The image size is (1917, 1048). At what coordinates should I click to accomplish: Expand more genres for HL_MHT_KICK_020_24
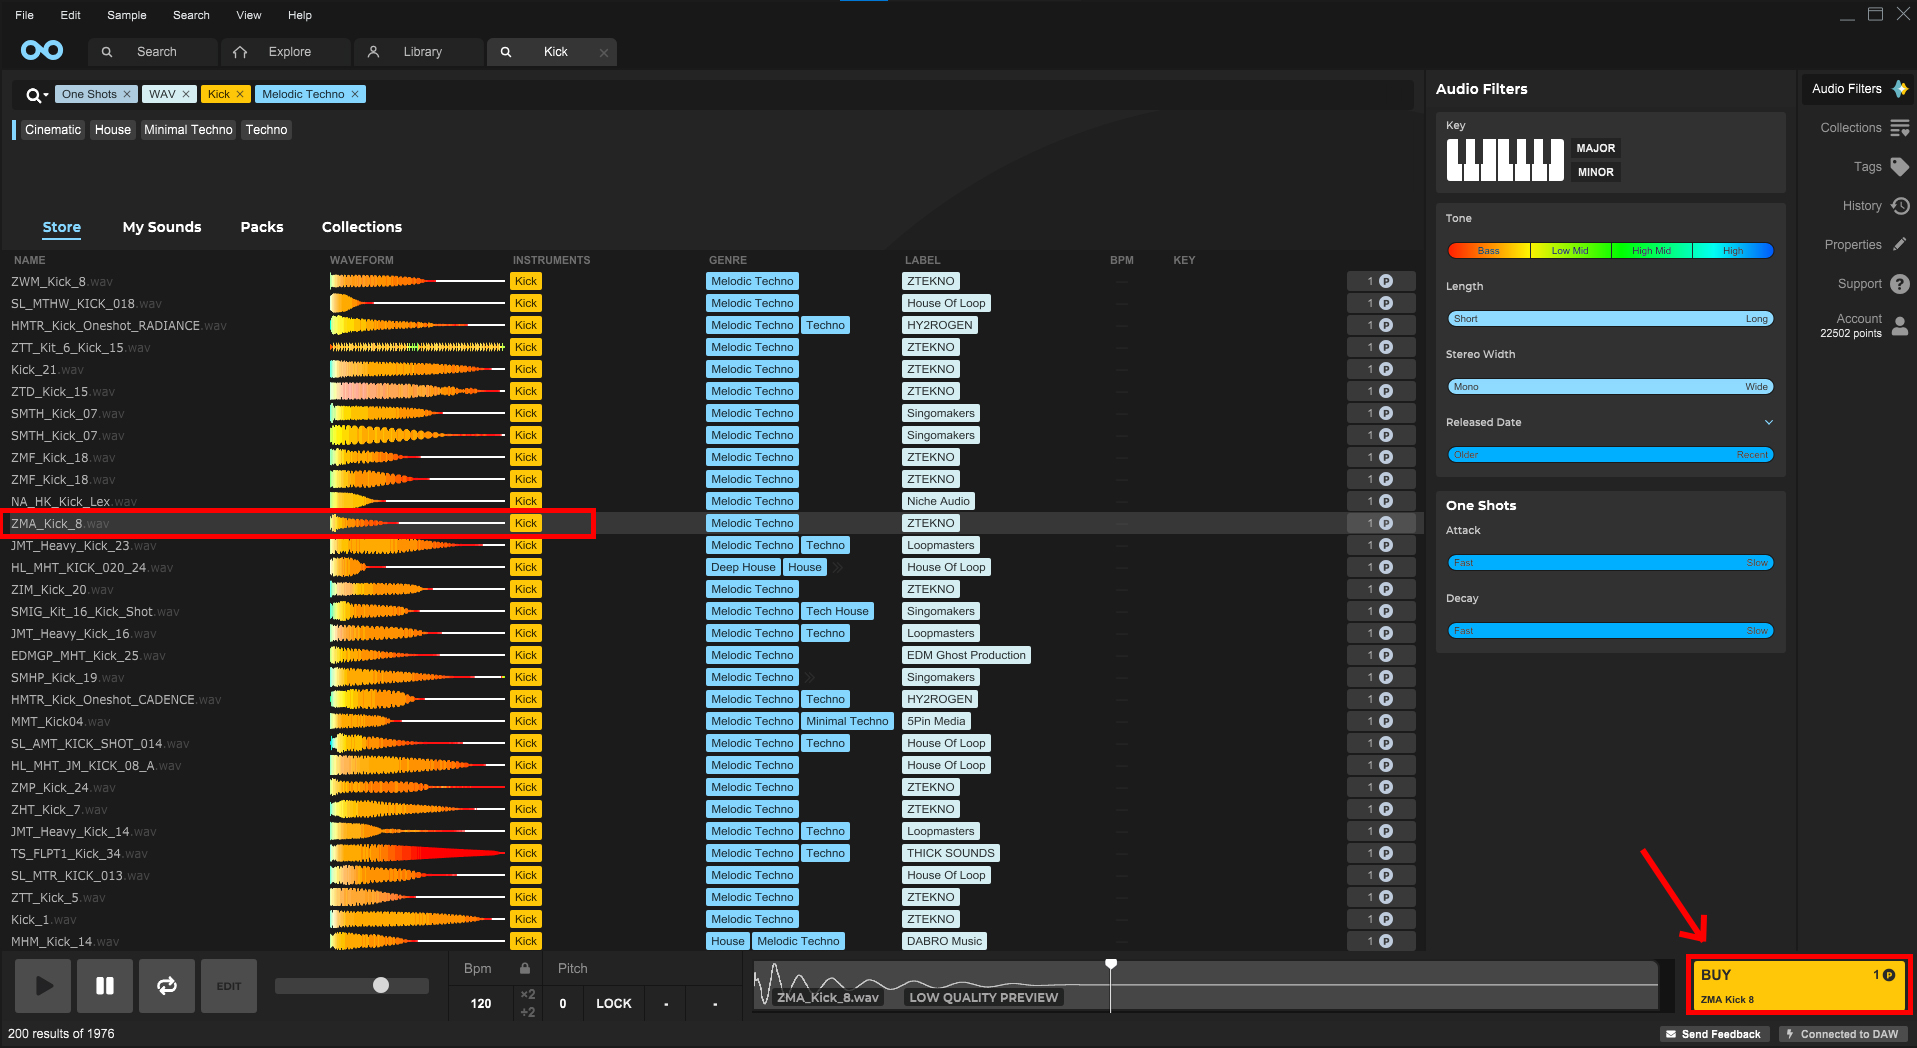tap(838, 567)
